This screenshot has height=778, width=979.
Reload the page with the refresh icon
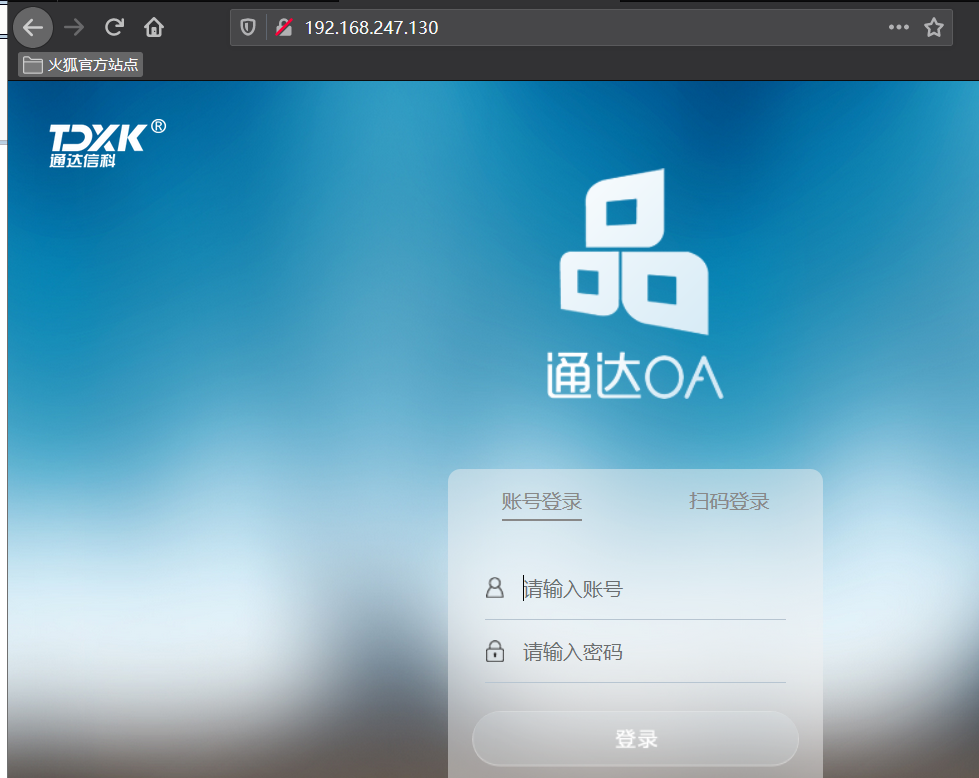114,27
